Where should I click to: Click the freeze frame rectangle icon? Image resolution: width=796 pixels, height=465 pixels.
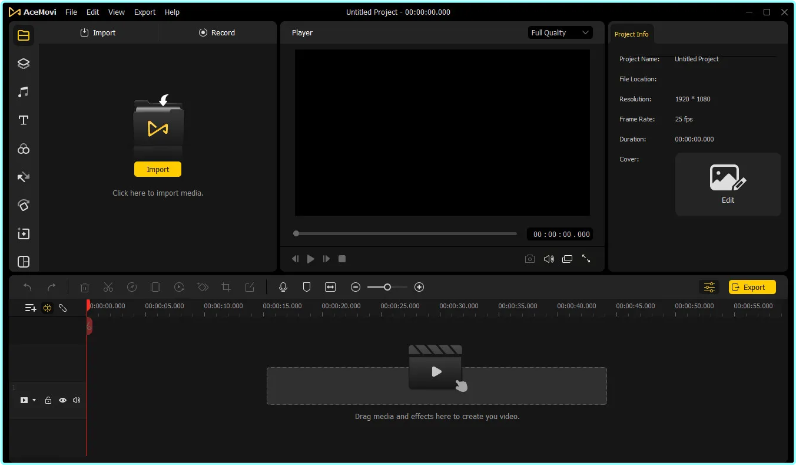pyautogui.click(x=156, y=287)
